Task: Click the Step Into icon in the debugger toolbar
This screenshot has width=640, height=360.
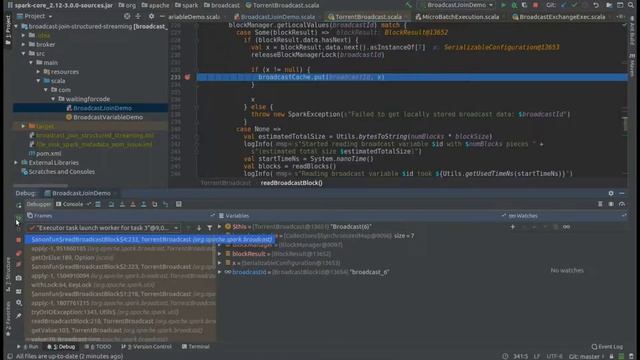Action: 122,204
